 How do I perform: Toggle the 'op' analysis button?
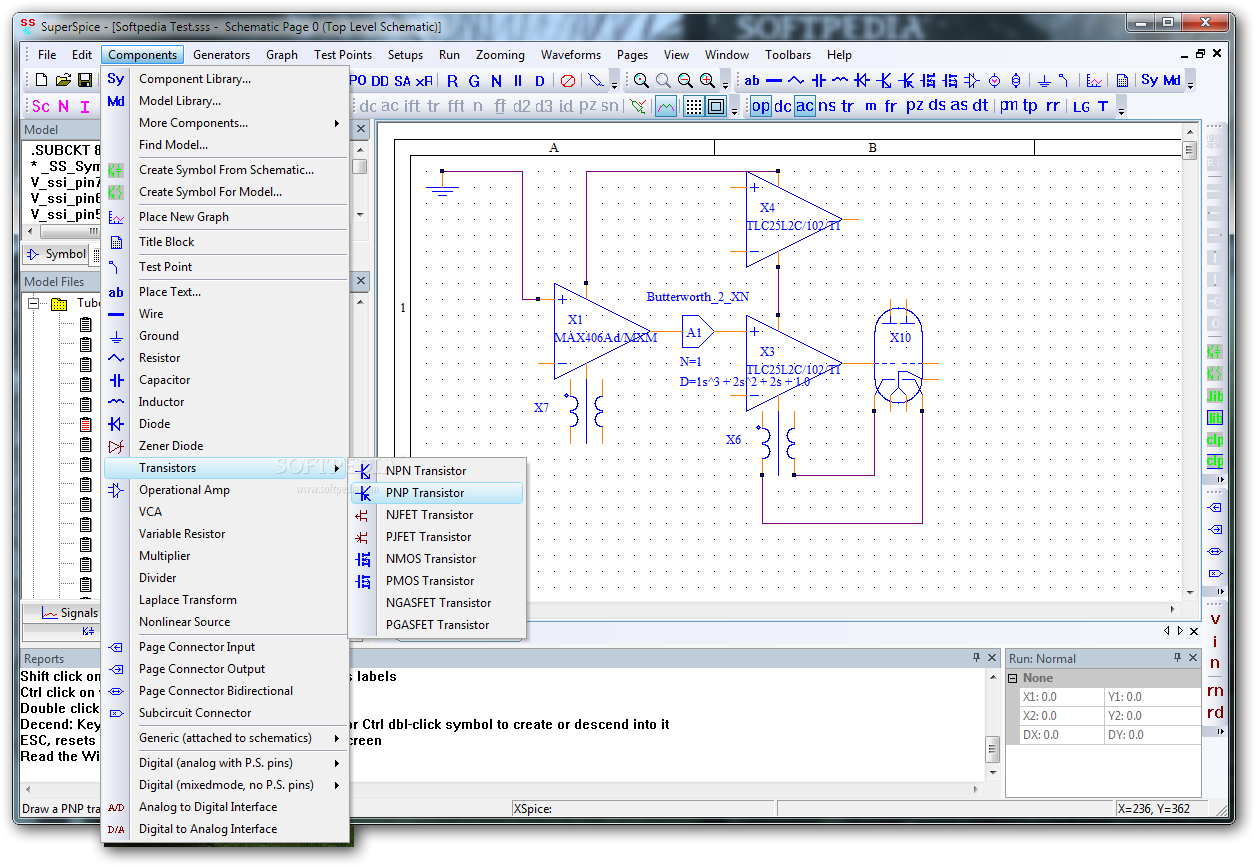pos(761,106)
